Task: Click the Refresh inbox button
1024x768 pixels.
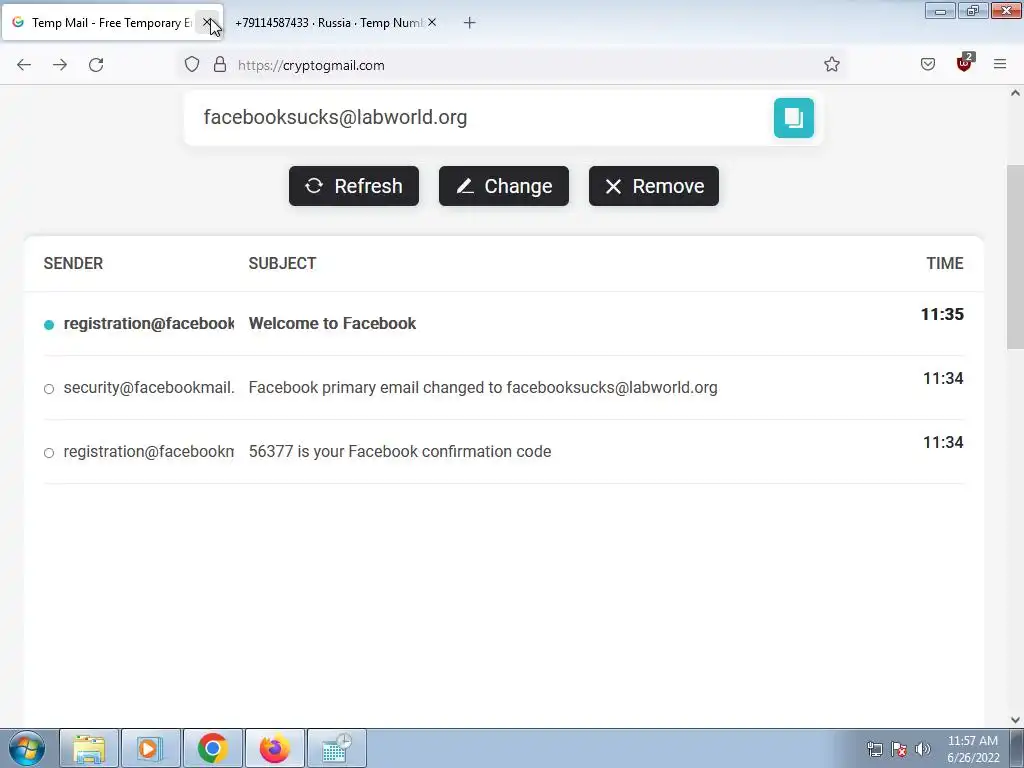Action: click(354, 186)
